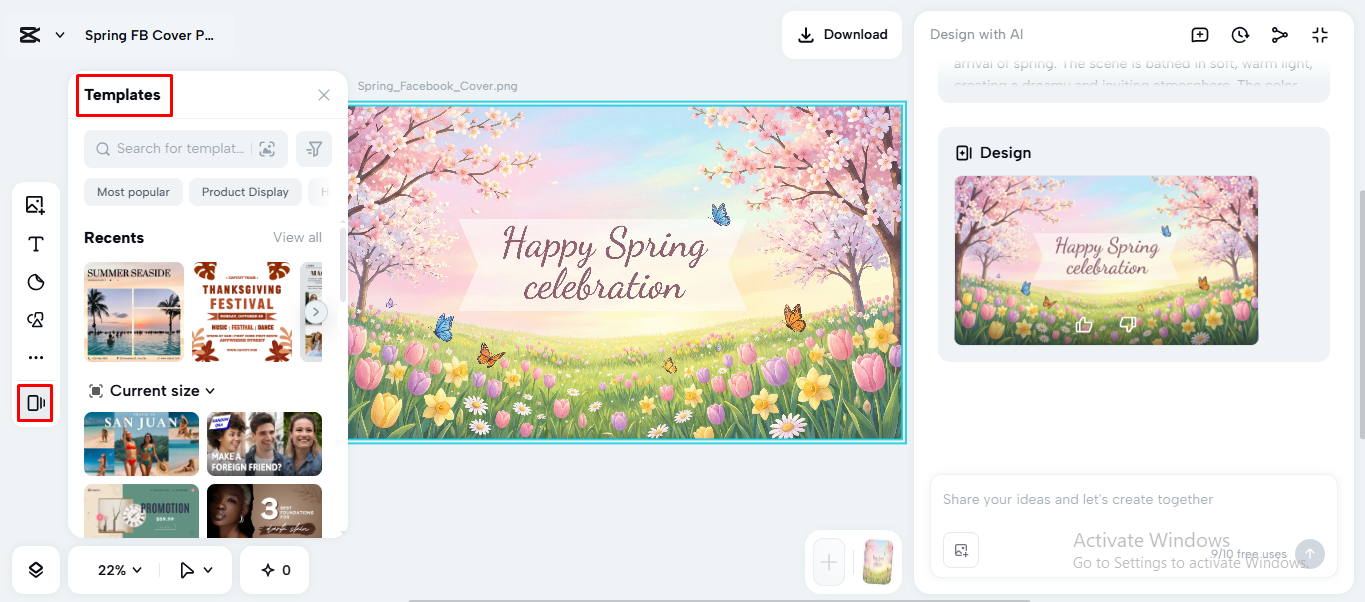Click View all next to Recents
Screen dimensions: 1365x602
tap(297, 237)
